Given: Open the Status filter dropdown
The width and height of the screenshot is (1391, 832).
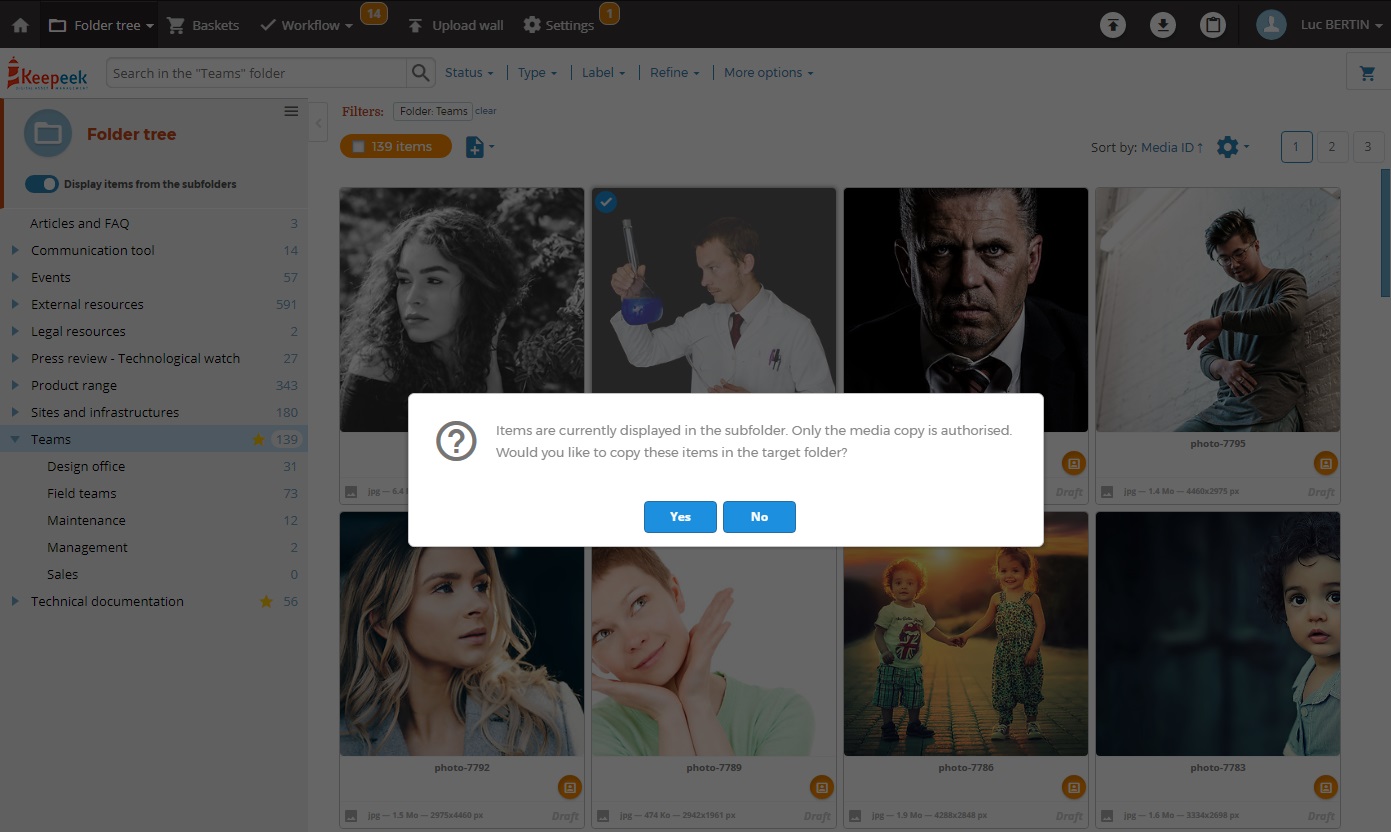Looking at the screenshot, I should pyautogui.click(x=469, y=73).
